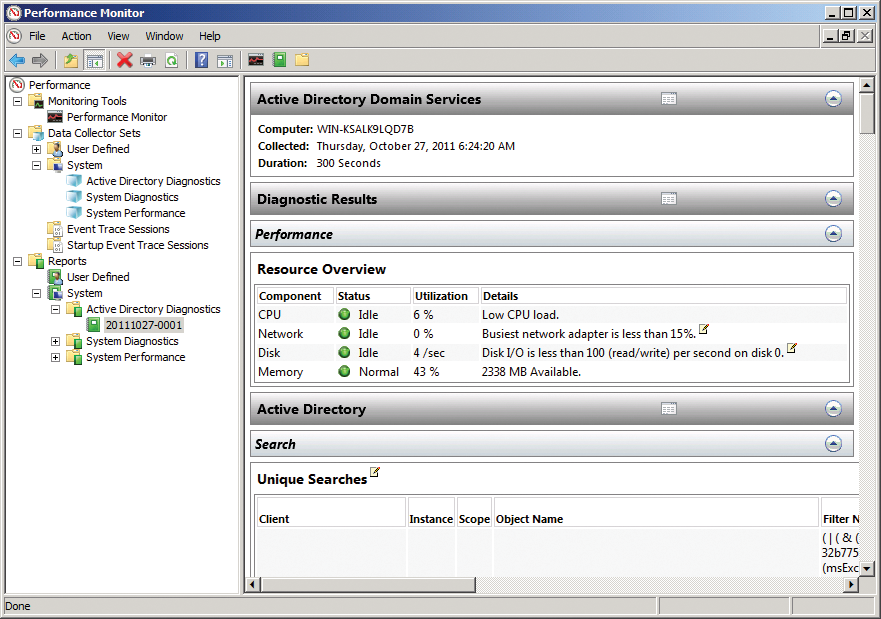Click the refresh toolbar icon
The height and width of the screenshot is (619, 881).
point(171,60)
